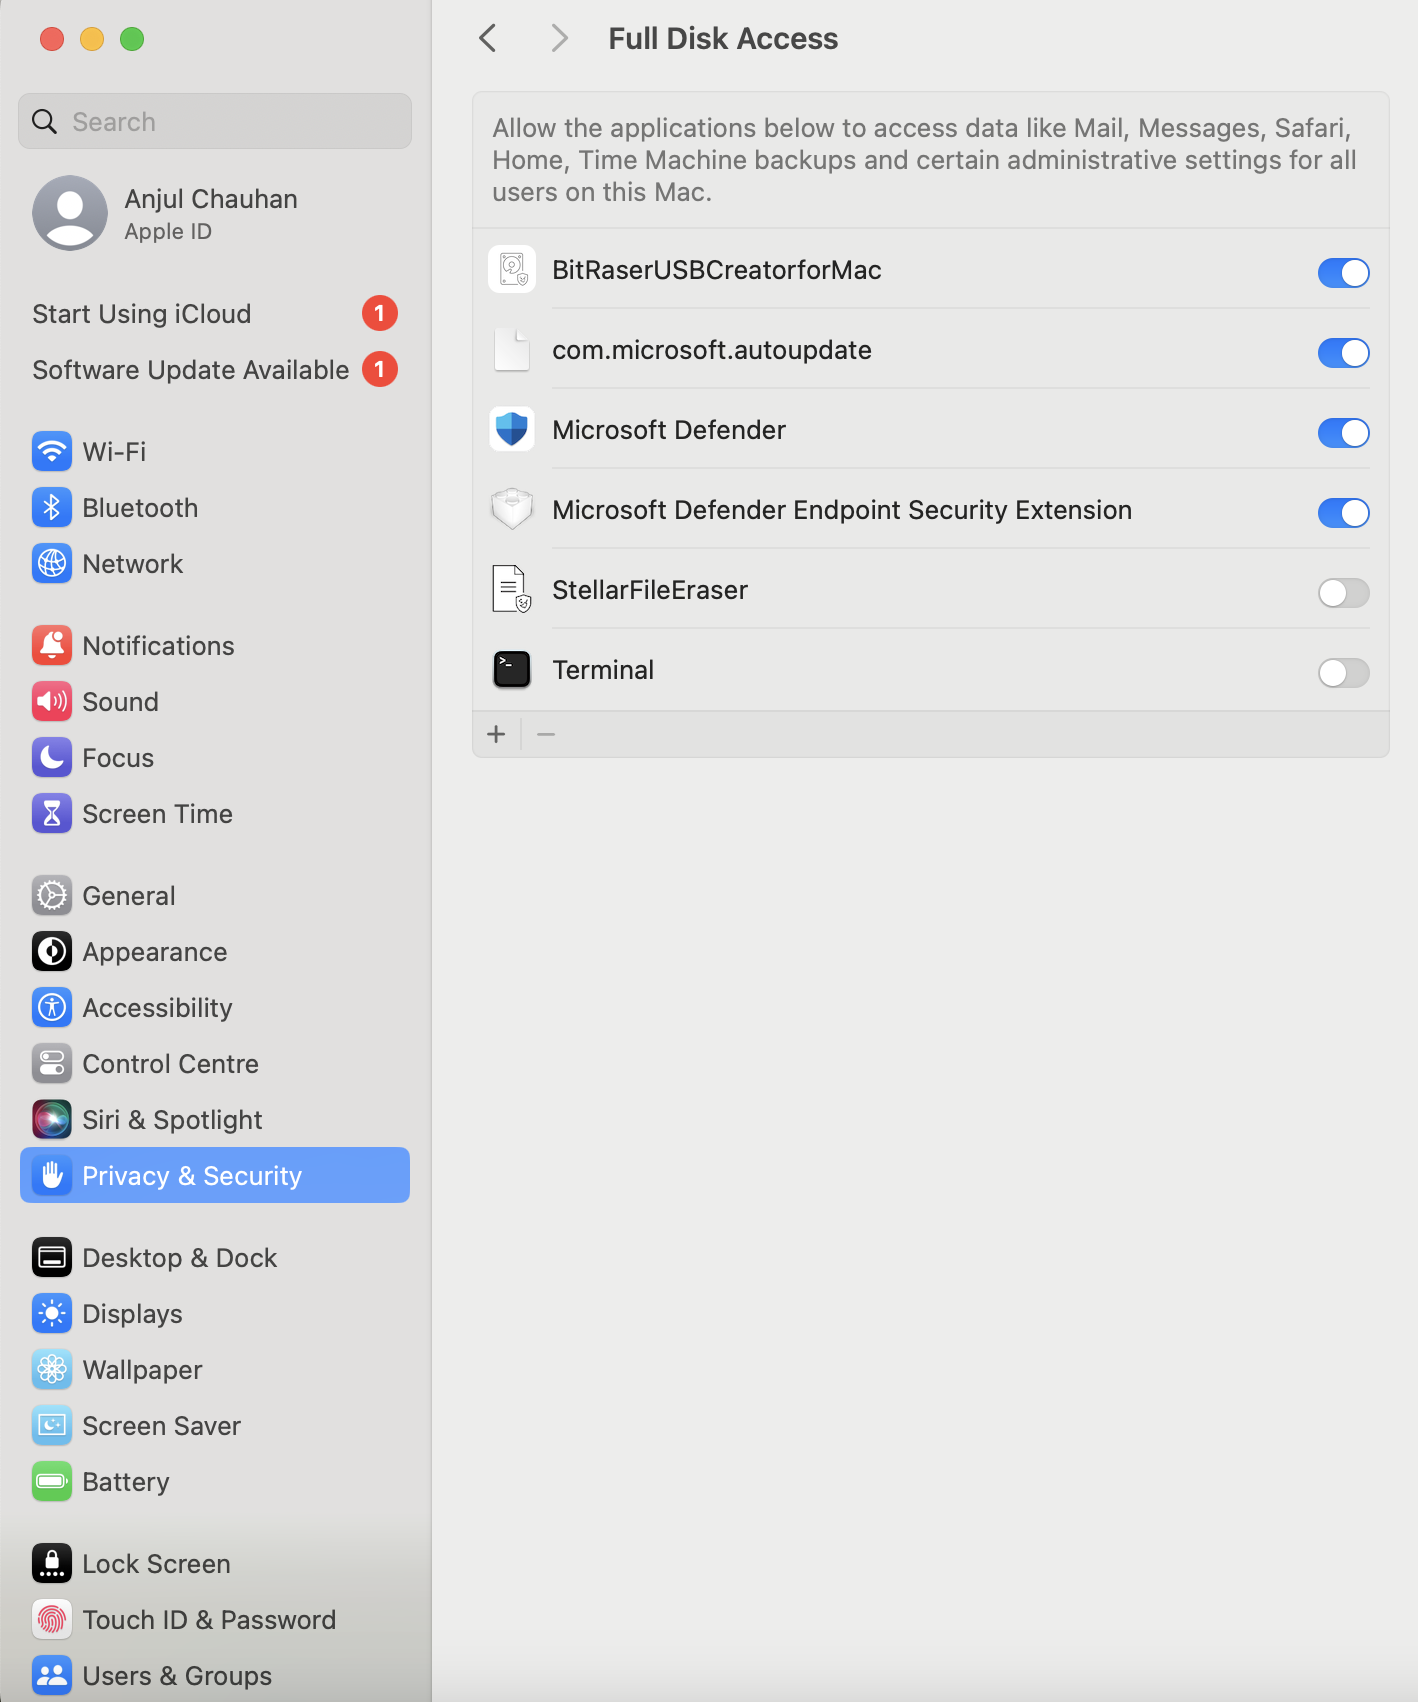Click the Search field
Screen dimensions: 1418x1702
[x=215, y=122]
